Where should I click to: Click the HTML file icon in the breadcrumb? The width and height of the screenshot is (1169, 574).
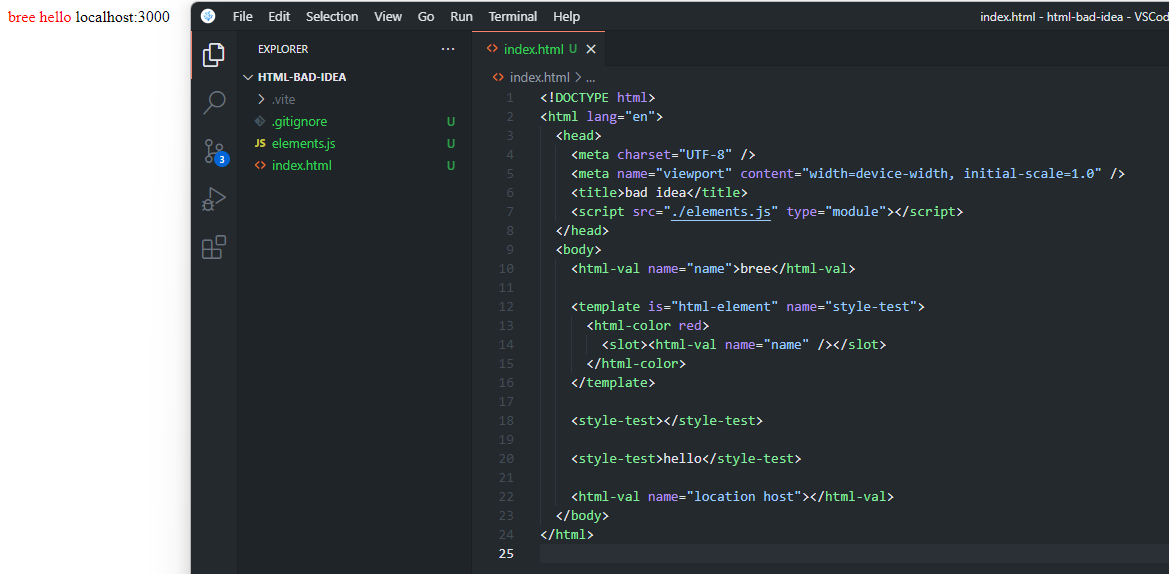498,78
